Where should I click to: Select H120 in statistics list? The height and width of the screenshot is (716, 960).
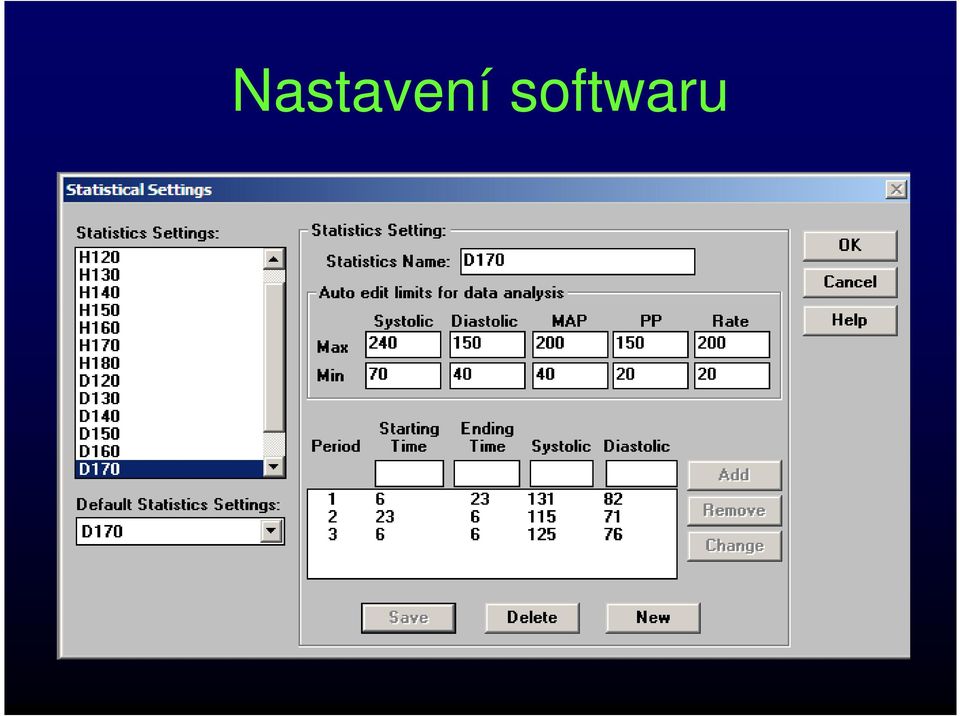(170, 257)
